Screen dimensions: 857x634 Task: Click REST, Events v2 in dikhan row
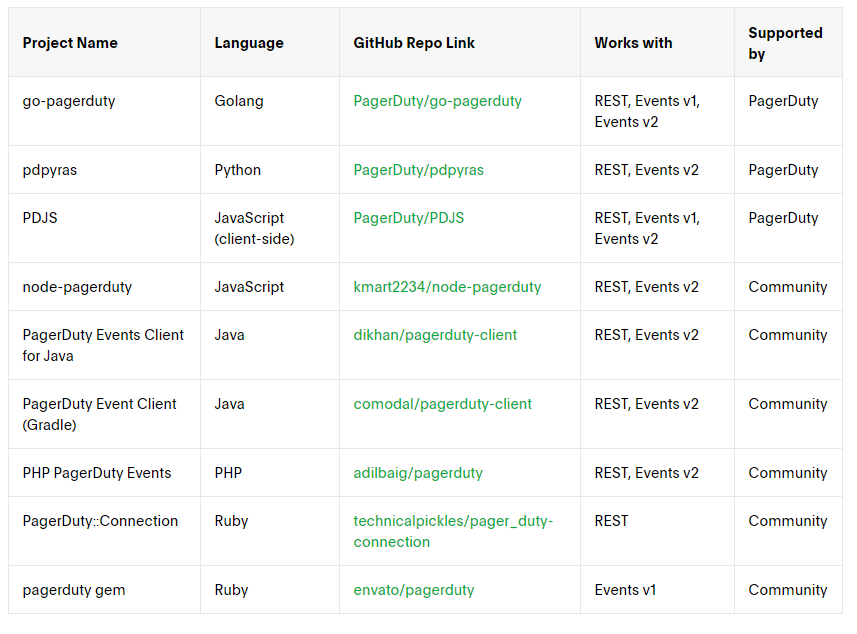pyautogui.click(x=647, y=335)
